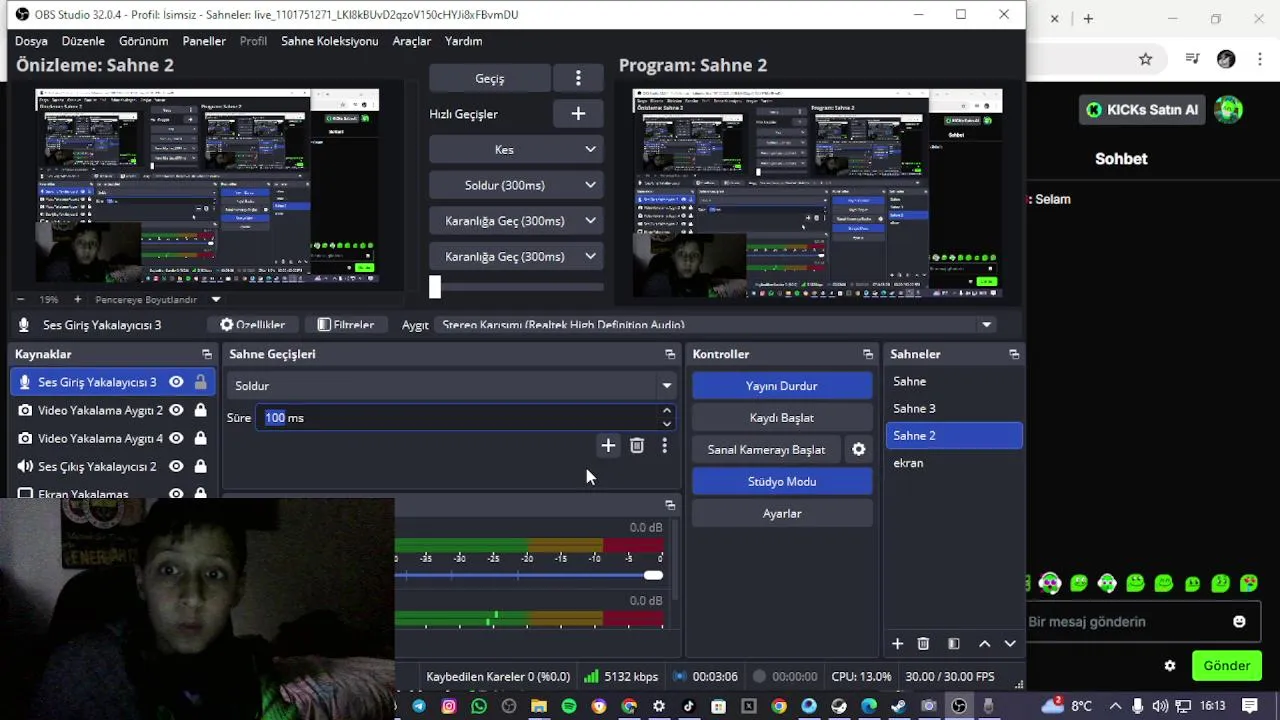Image resolution: width=1280 pixels, height=720 pixels.
Task: Bookmark the page with the star icon
Action: [x=1146, y=59]
